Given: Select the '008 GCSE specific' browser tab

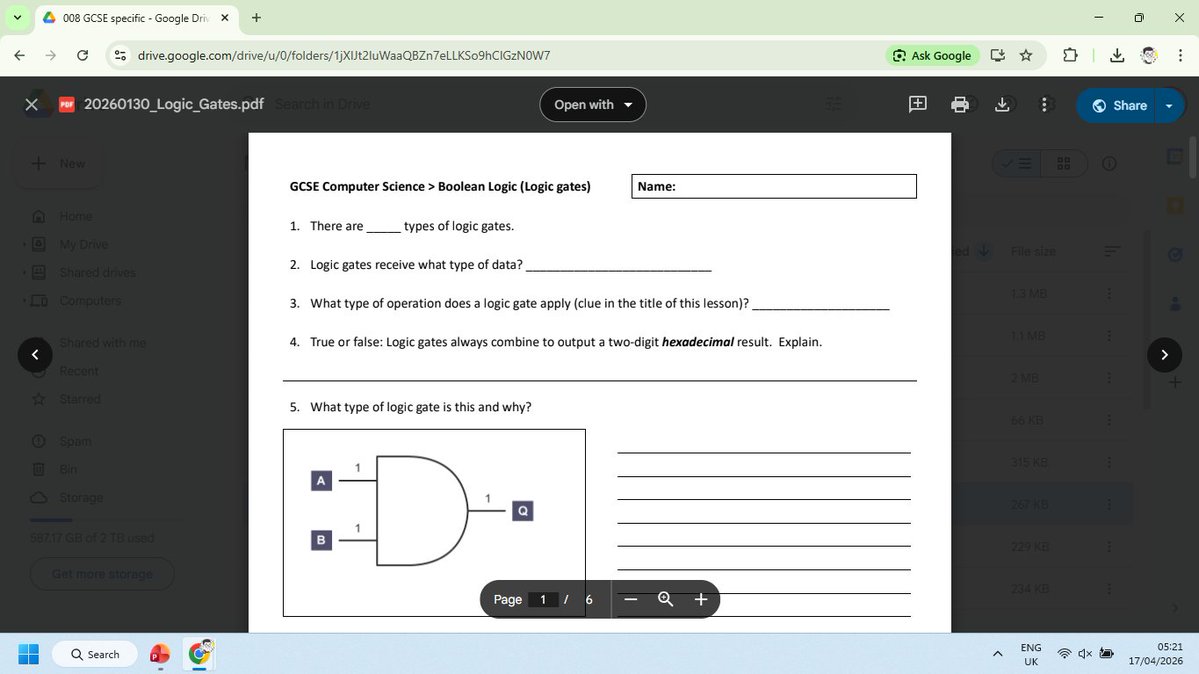Looking at the screenshot, I should pyautogui.click(x=136, y=18).
